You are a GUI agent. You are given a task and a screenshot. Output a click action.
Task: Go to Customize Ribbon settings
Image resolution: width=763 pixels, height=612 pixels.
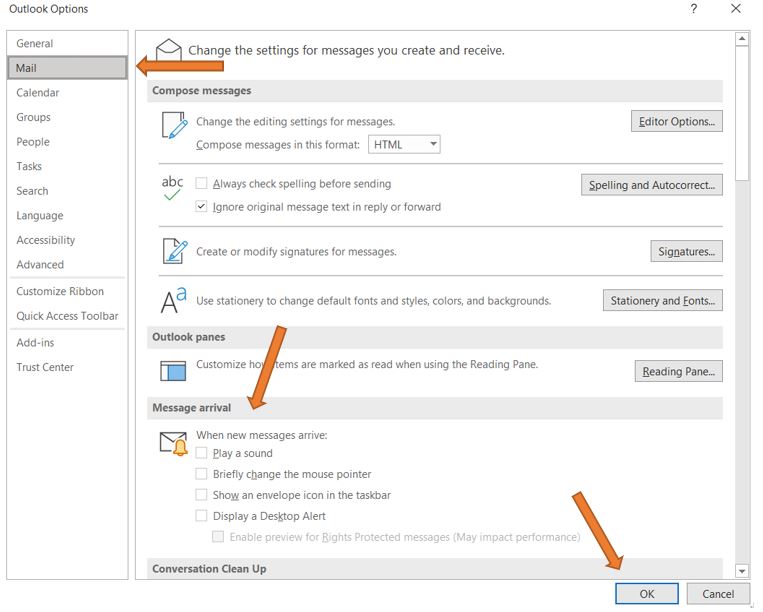[x=68, y=291]
